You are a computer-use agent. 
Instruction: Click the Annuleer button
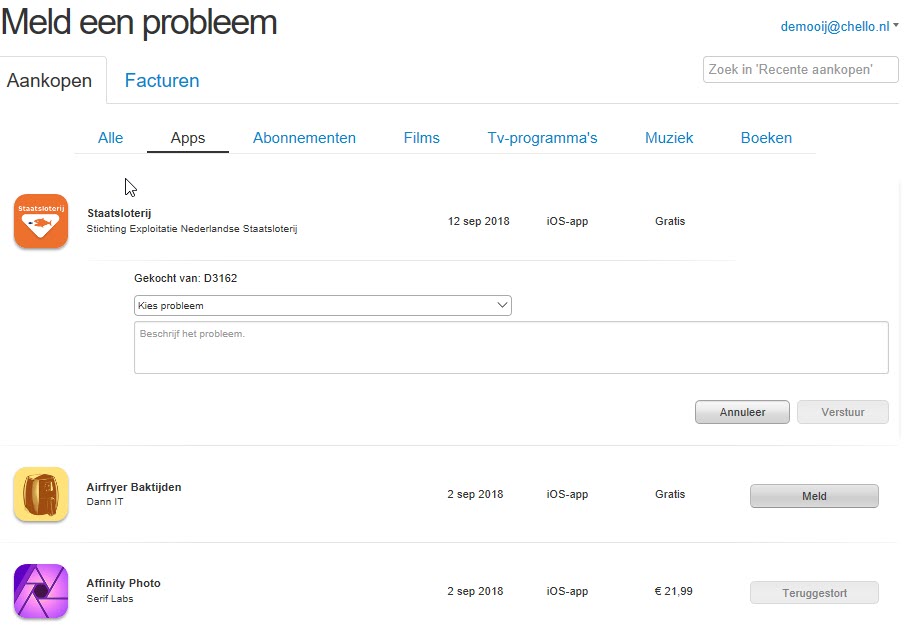[x=742, y=412]
